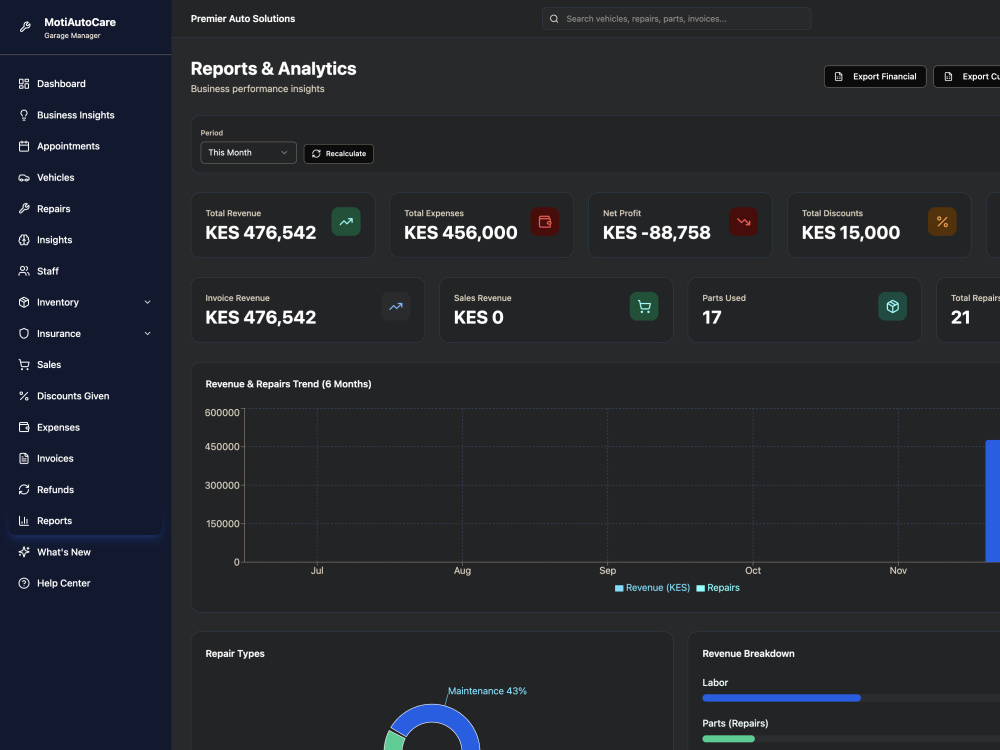Image resolution: width=1000 pixels, height=750 pixels.
Task: Click the Net Profit trending-down icon
Action: click(x=744, y=222)
